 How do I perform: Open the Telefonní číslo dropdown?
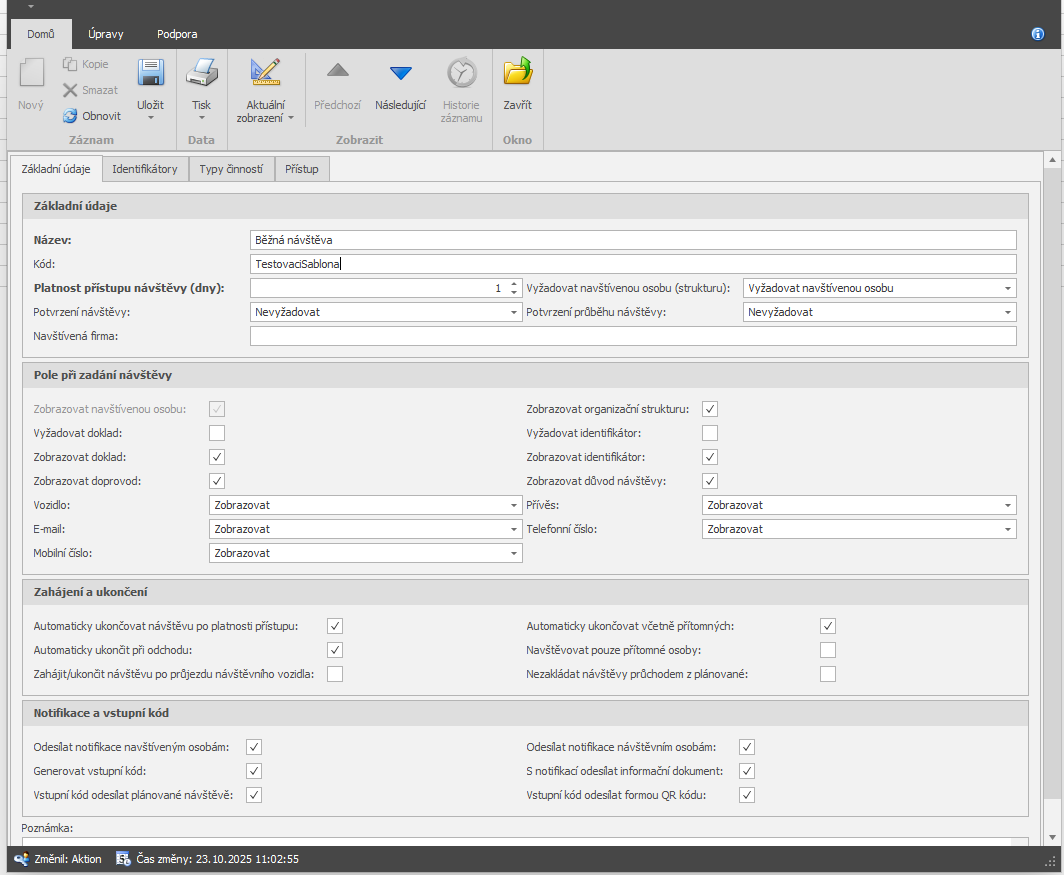coord(1008,529)
